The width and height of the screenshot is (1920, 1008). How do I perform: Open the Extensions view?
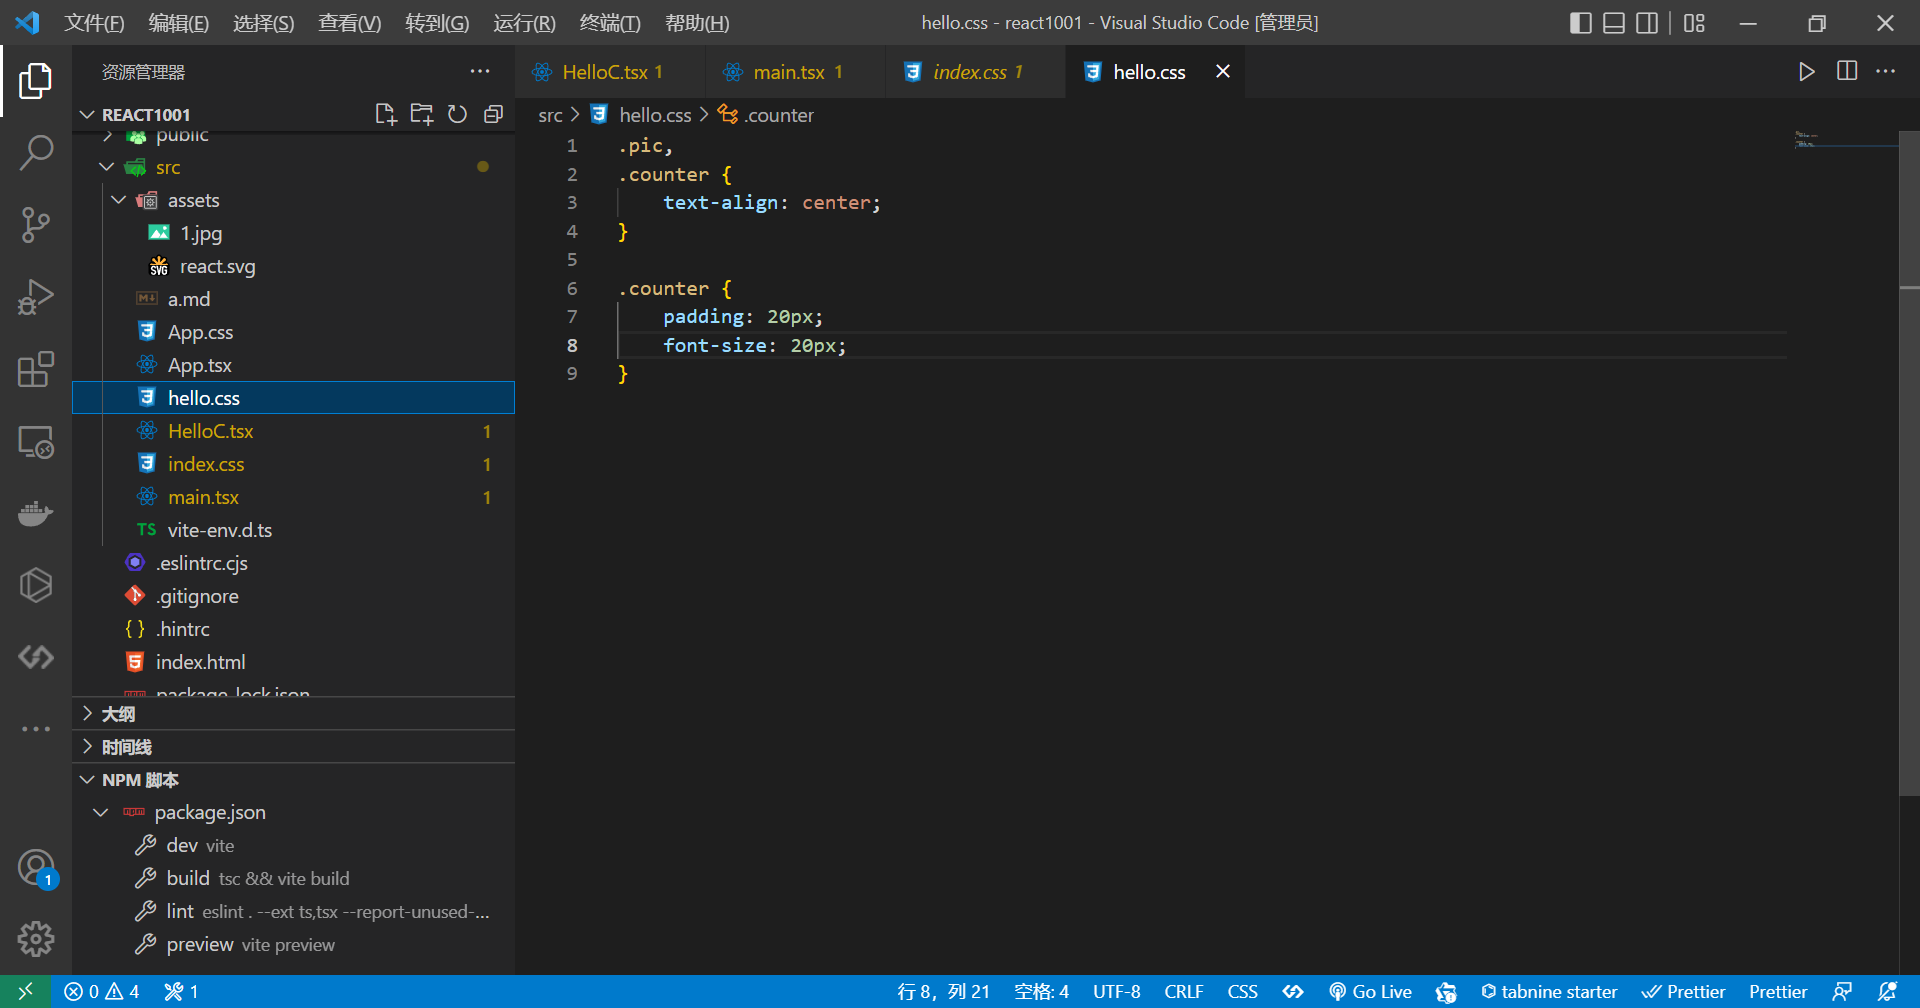[36, 369]
